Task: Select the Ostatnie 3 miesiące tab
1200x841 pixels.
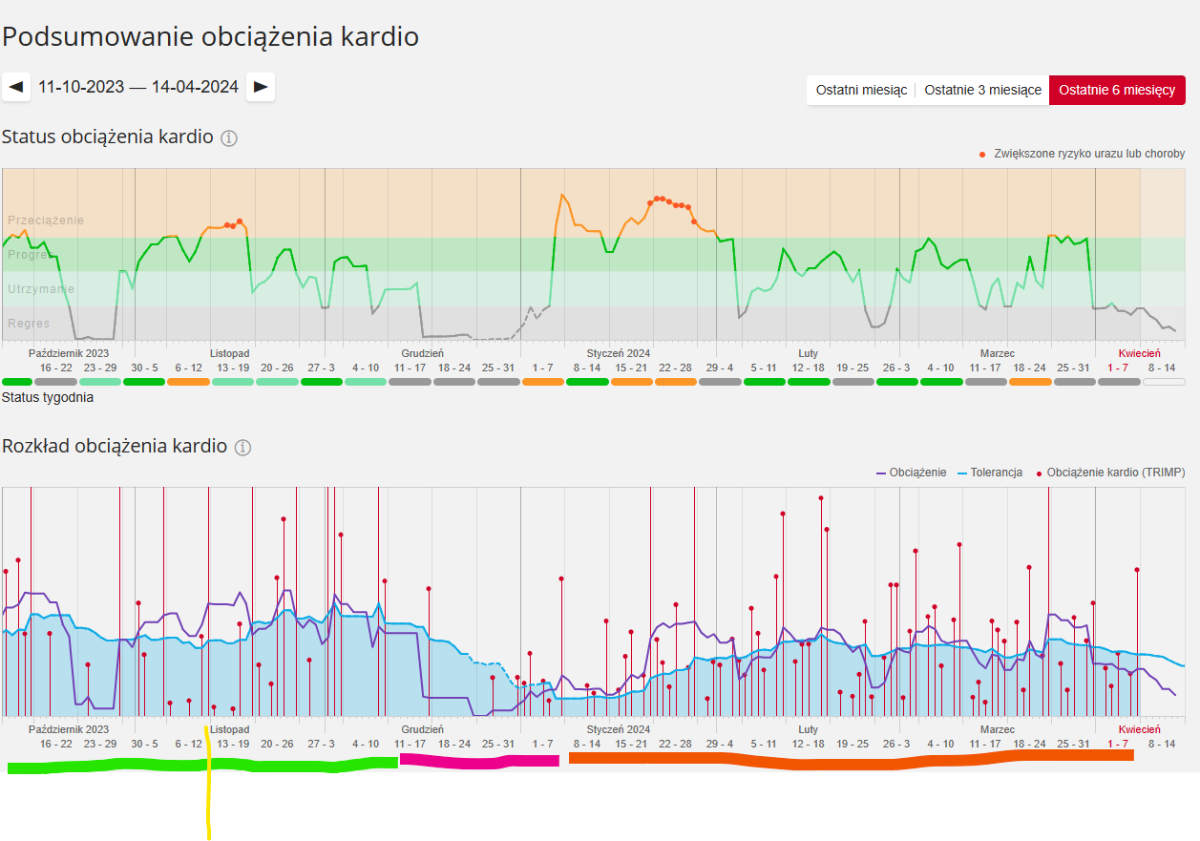Action: click(982, 90)
